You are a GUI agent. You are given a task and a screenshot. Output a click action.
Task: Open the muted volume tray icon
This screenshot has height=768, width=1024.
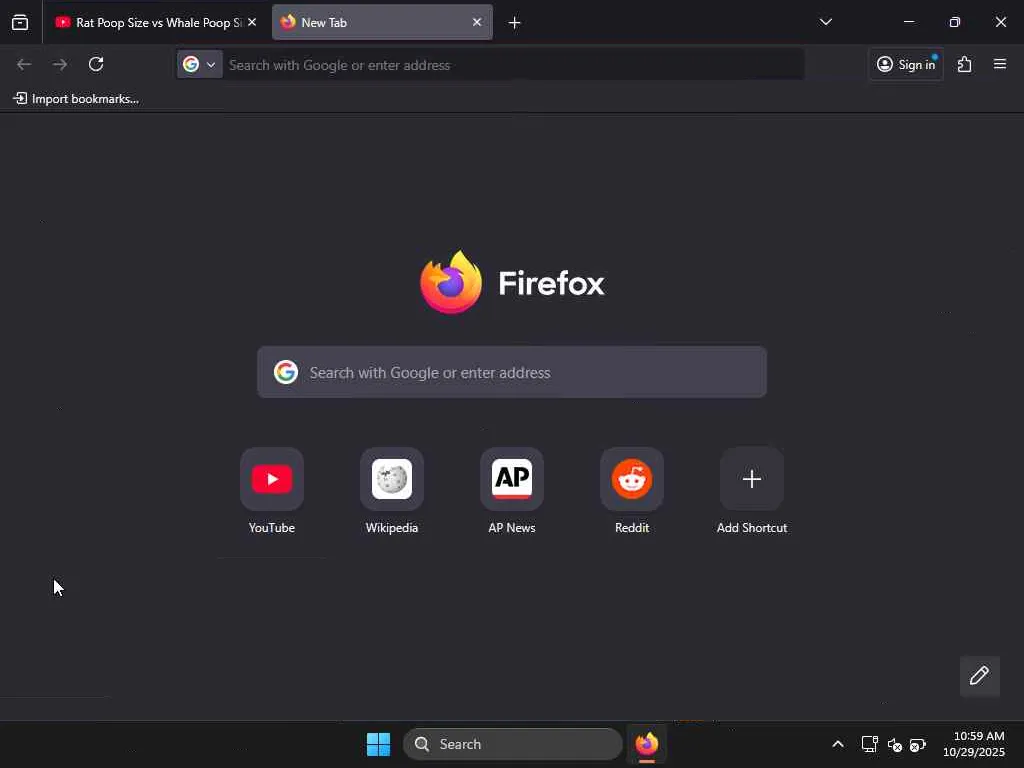click(x=895, y=744)
